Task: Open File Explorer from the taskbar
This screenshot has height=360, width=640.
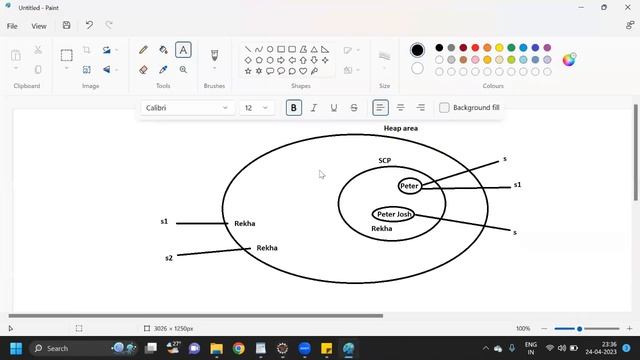Action: pos(216,349)
